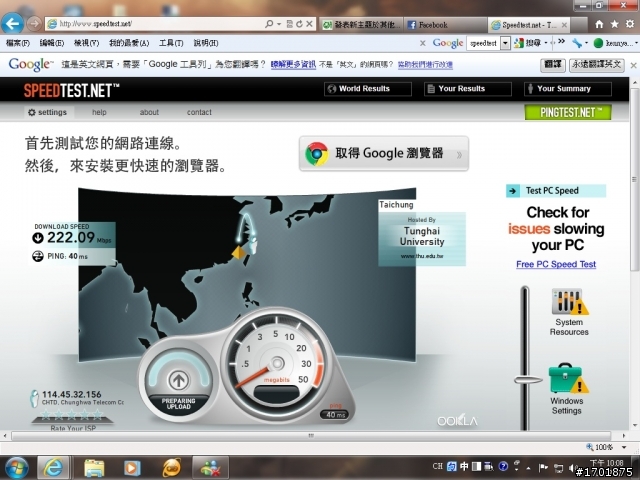Click the Compatibility view icon in address bar

click(x=289, y=24)
